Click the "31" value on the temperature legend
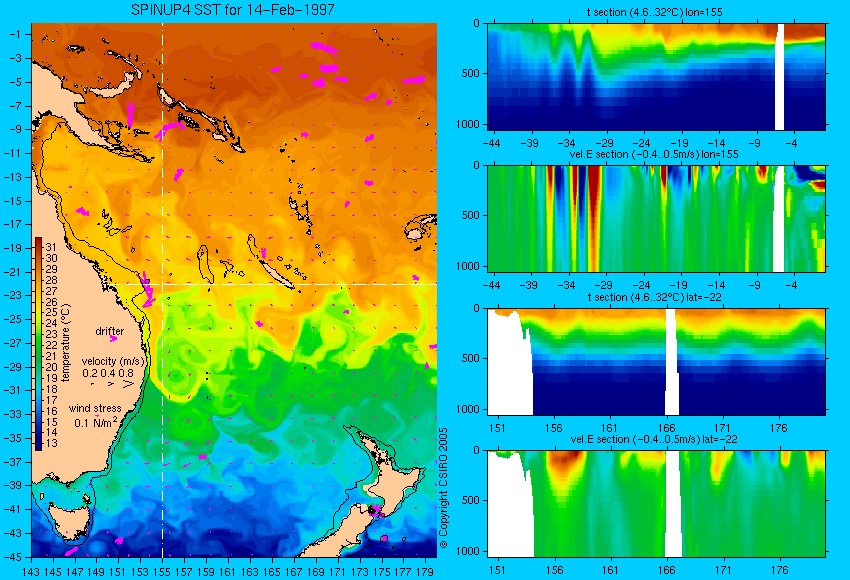This screenshot has width=850, height=580. [x=51, y=247]
